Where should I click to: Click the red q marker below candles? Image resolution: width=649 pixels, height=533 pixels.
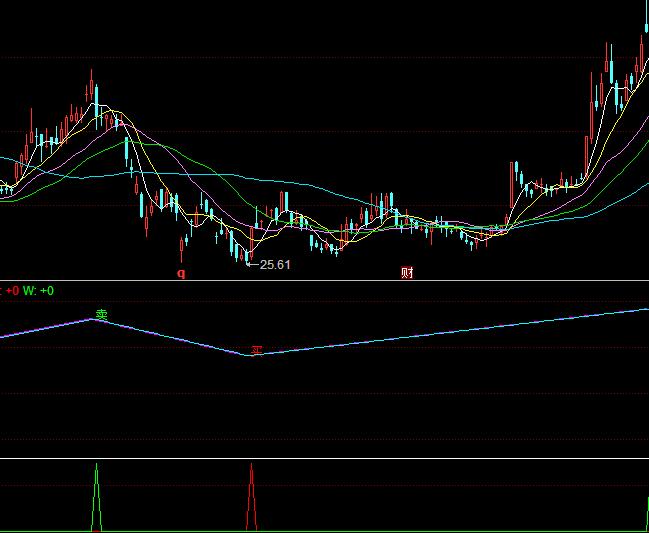coord(181,271)
